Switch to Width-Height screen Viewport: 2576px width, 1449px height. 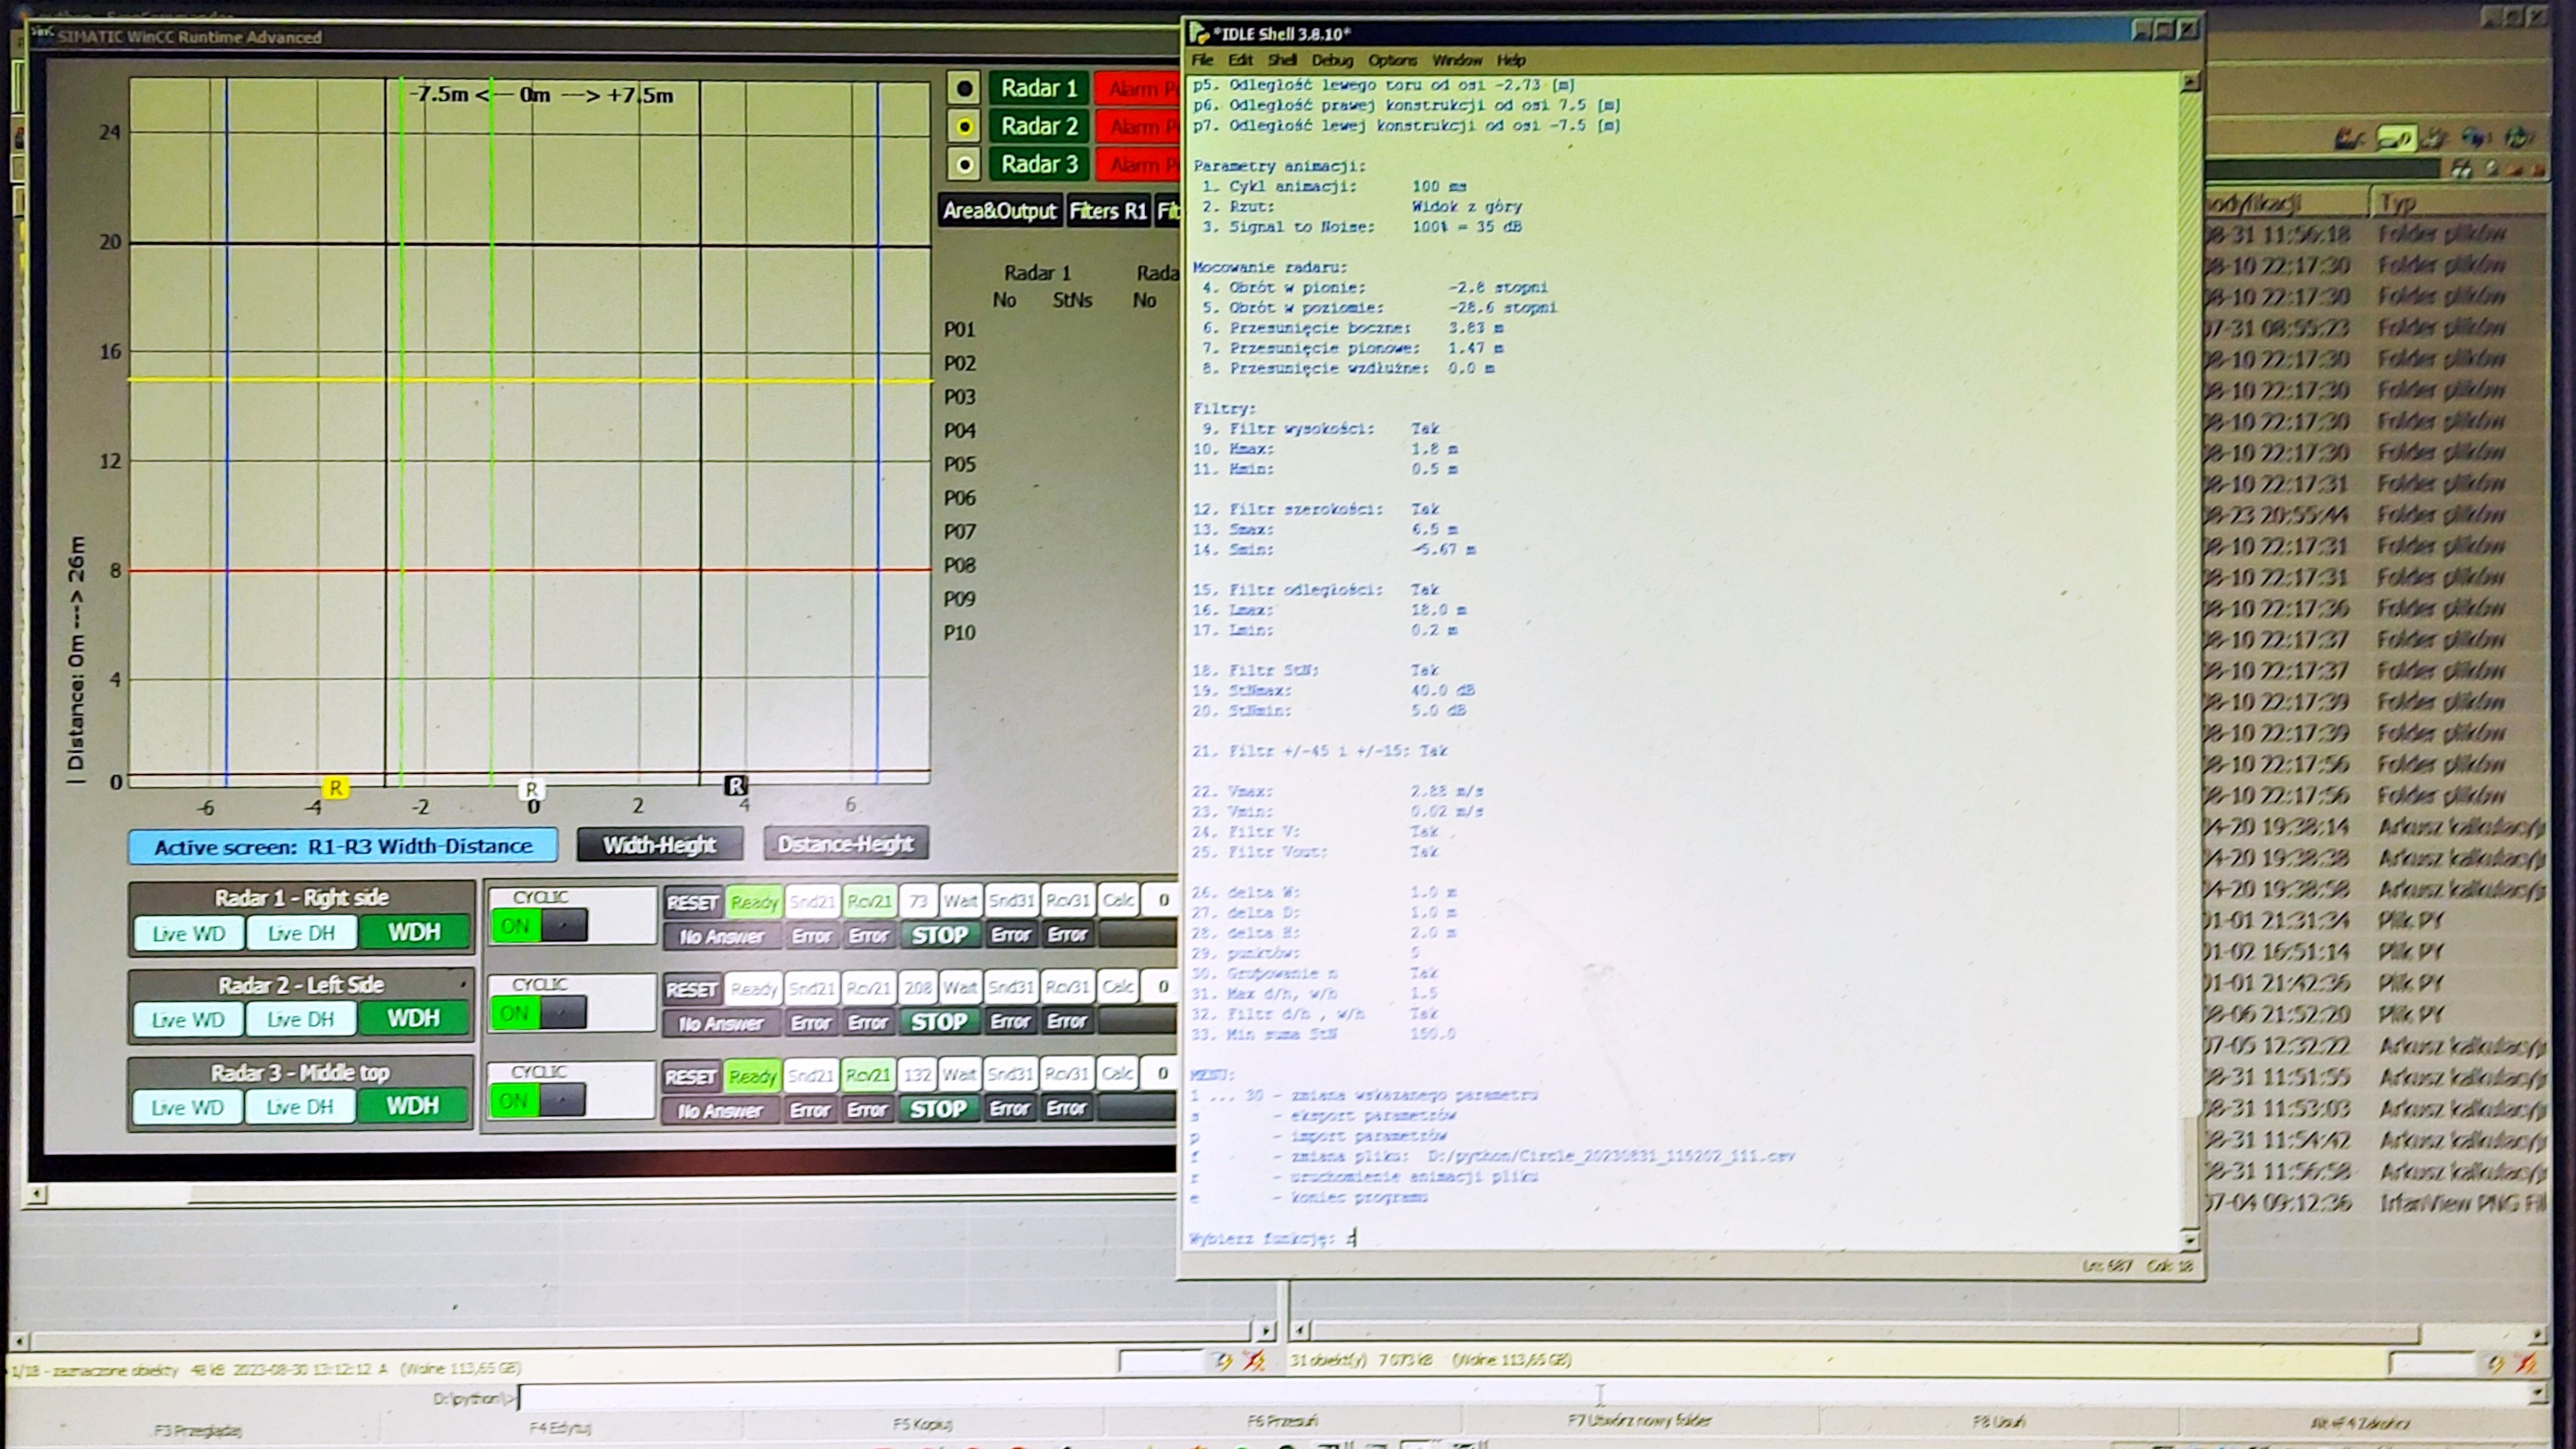click(x=659, y=844)
